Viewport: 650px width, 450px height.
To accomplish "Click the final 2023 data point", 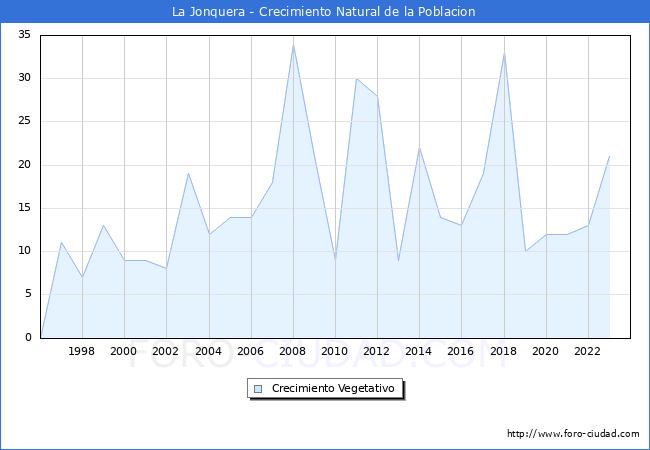I will [609, 156].
